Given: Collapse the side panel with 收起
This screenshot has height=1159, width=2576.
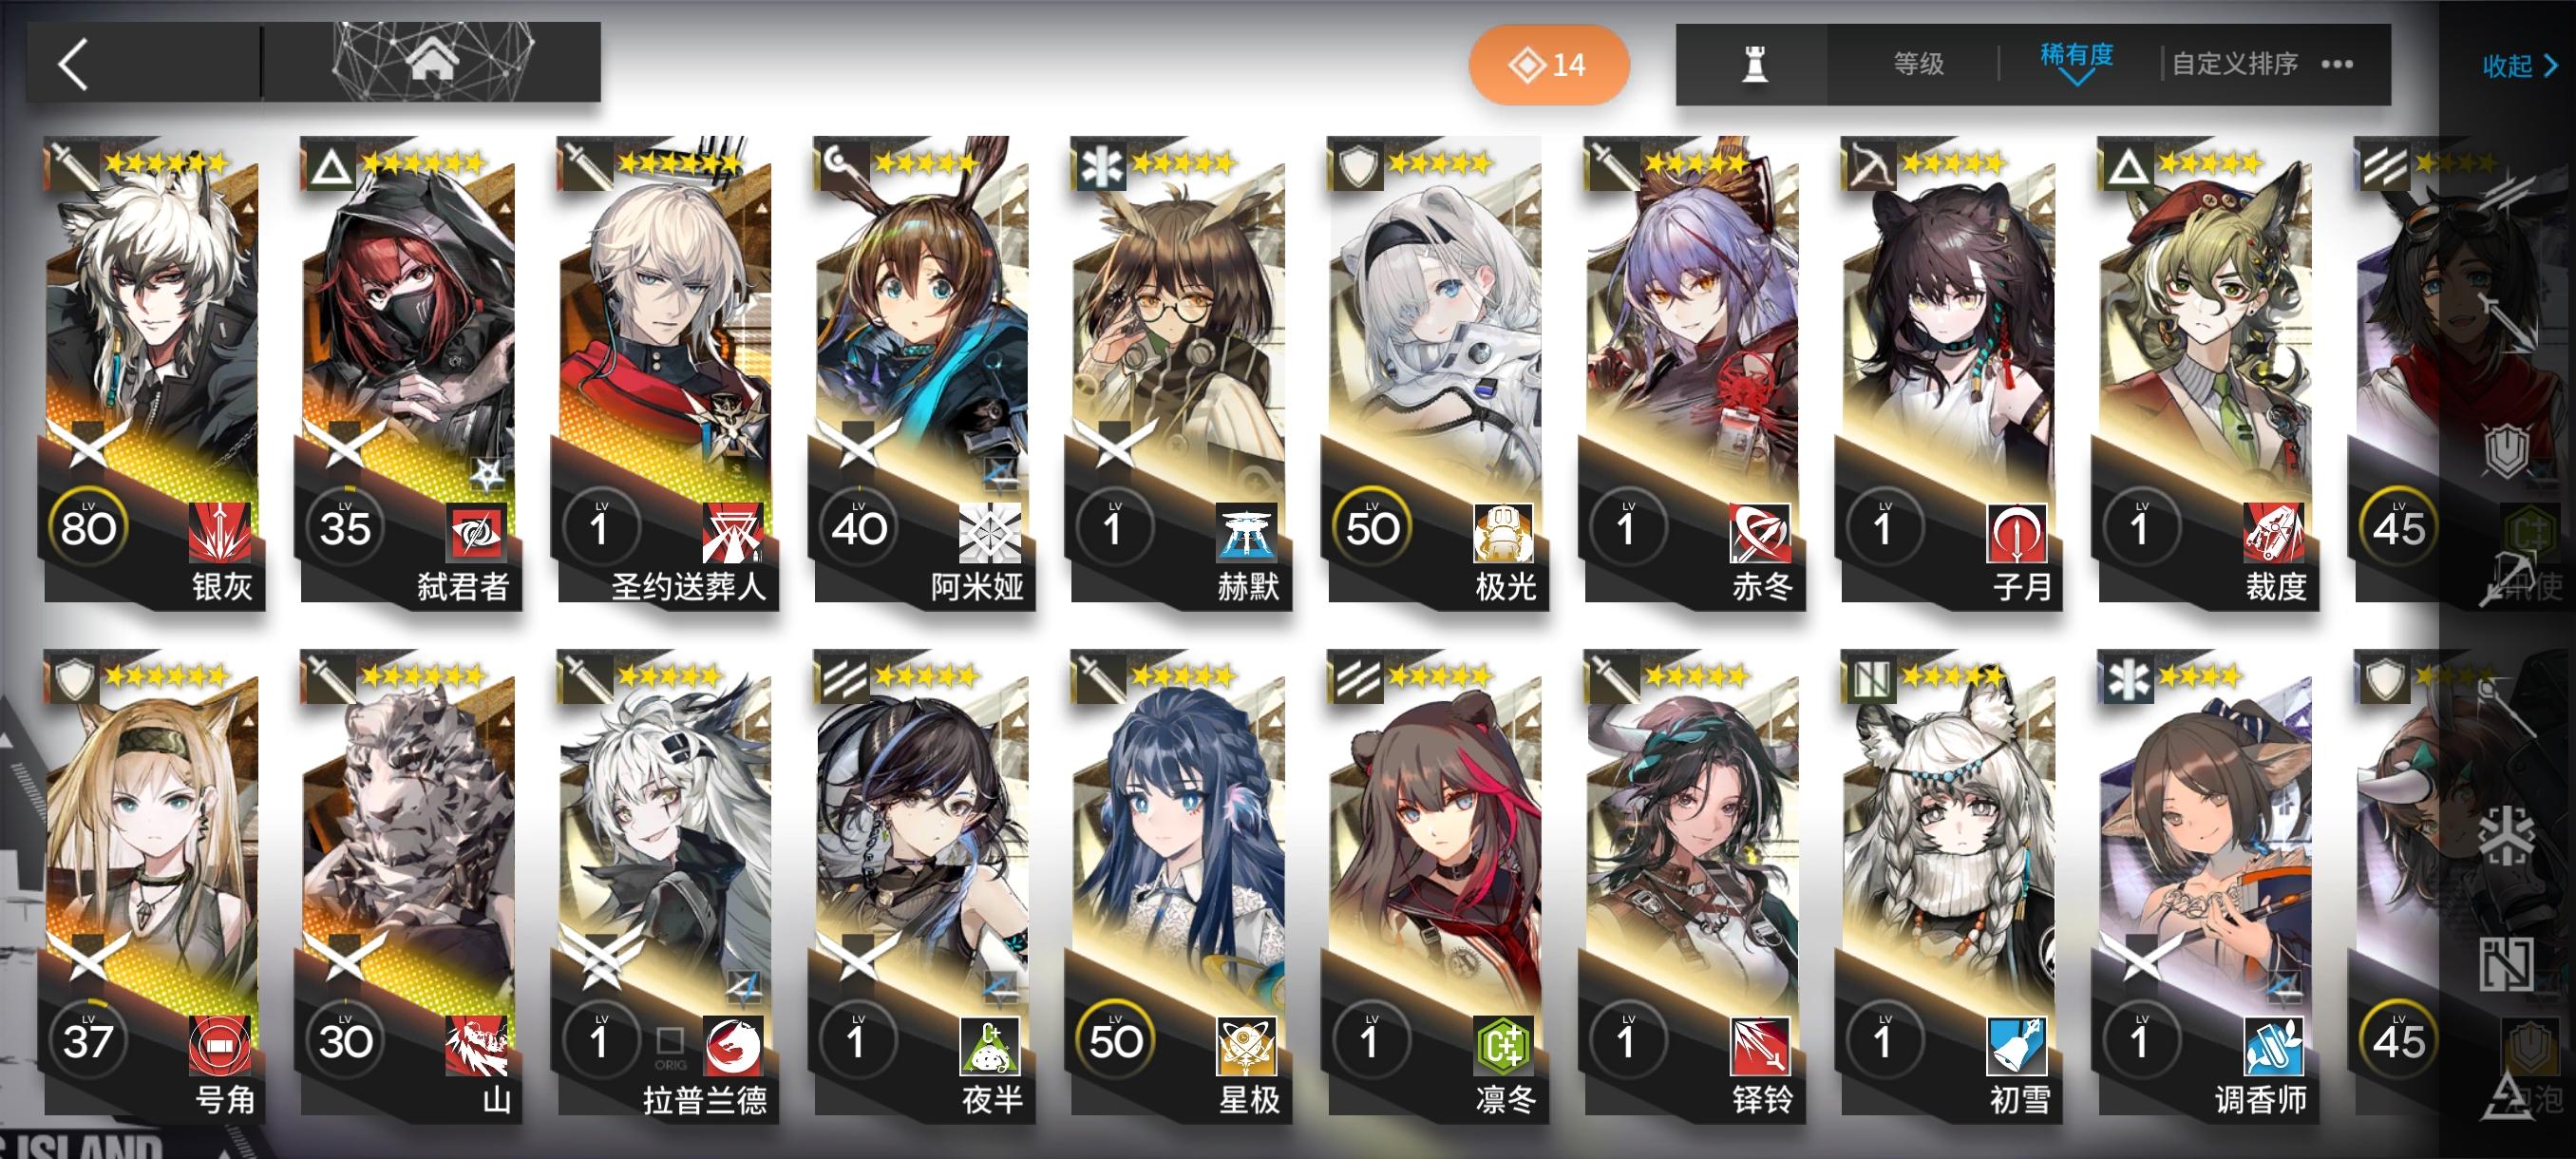Looking at the screenshot, I should pos(2520,66).
